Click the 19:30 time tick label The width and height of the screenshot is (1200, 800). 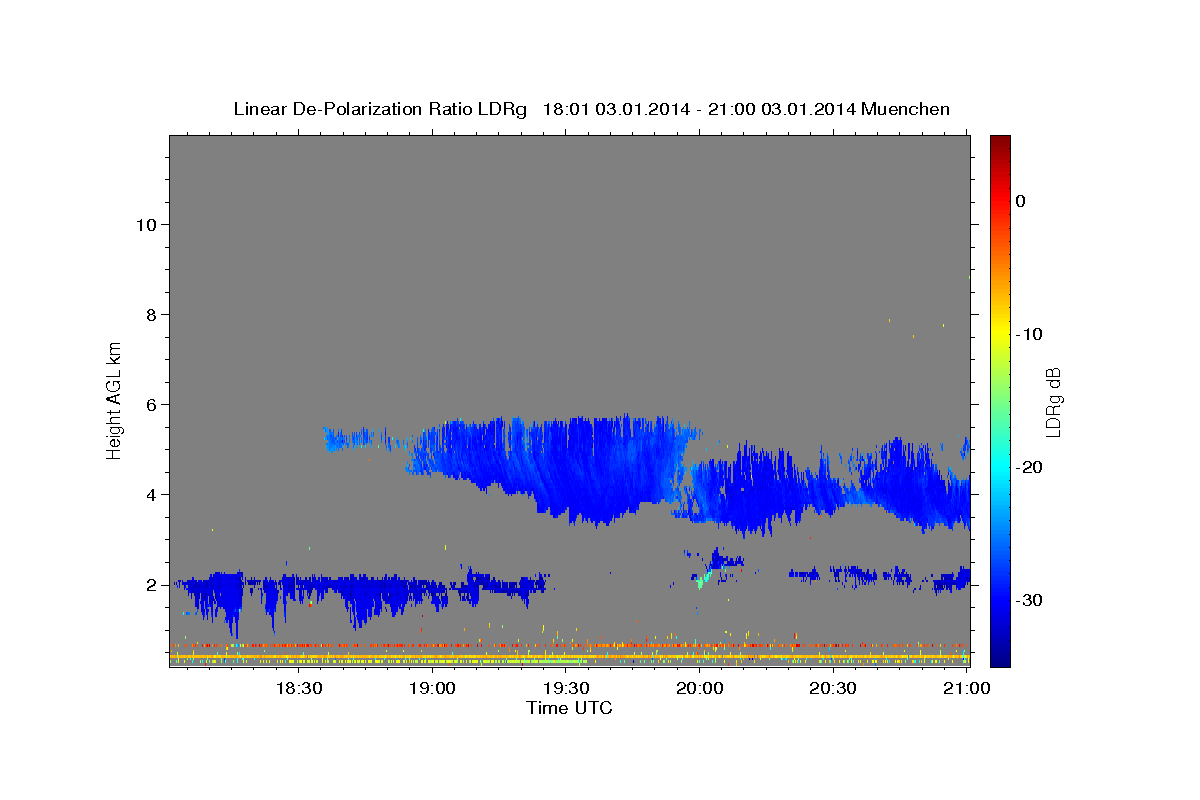tap(566, 688)
